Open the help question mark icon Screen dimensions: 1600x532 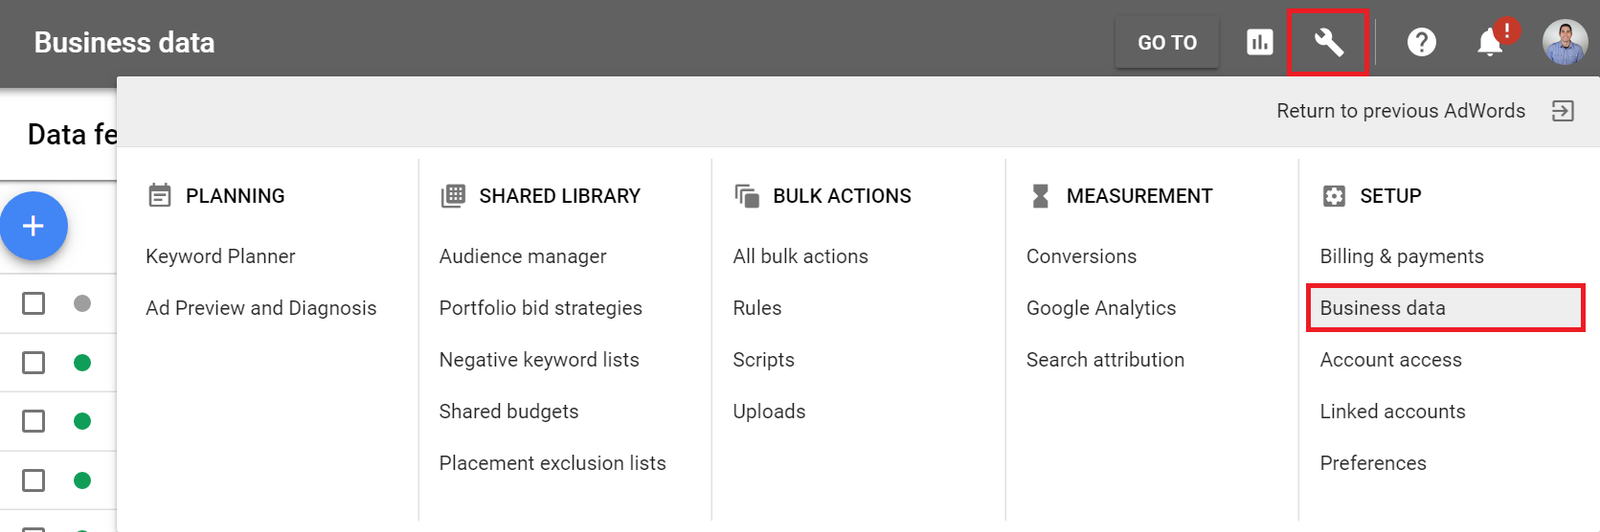click(1421, 42)
